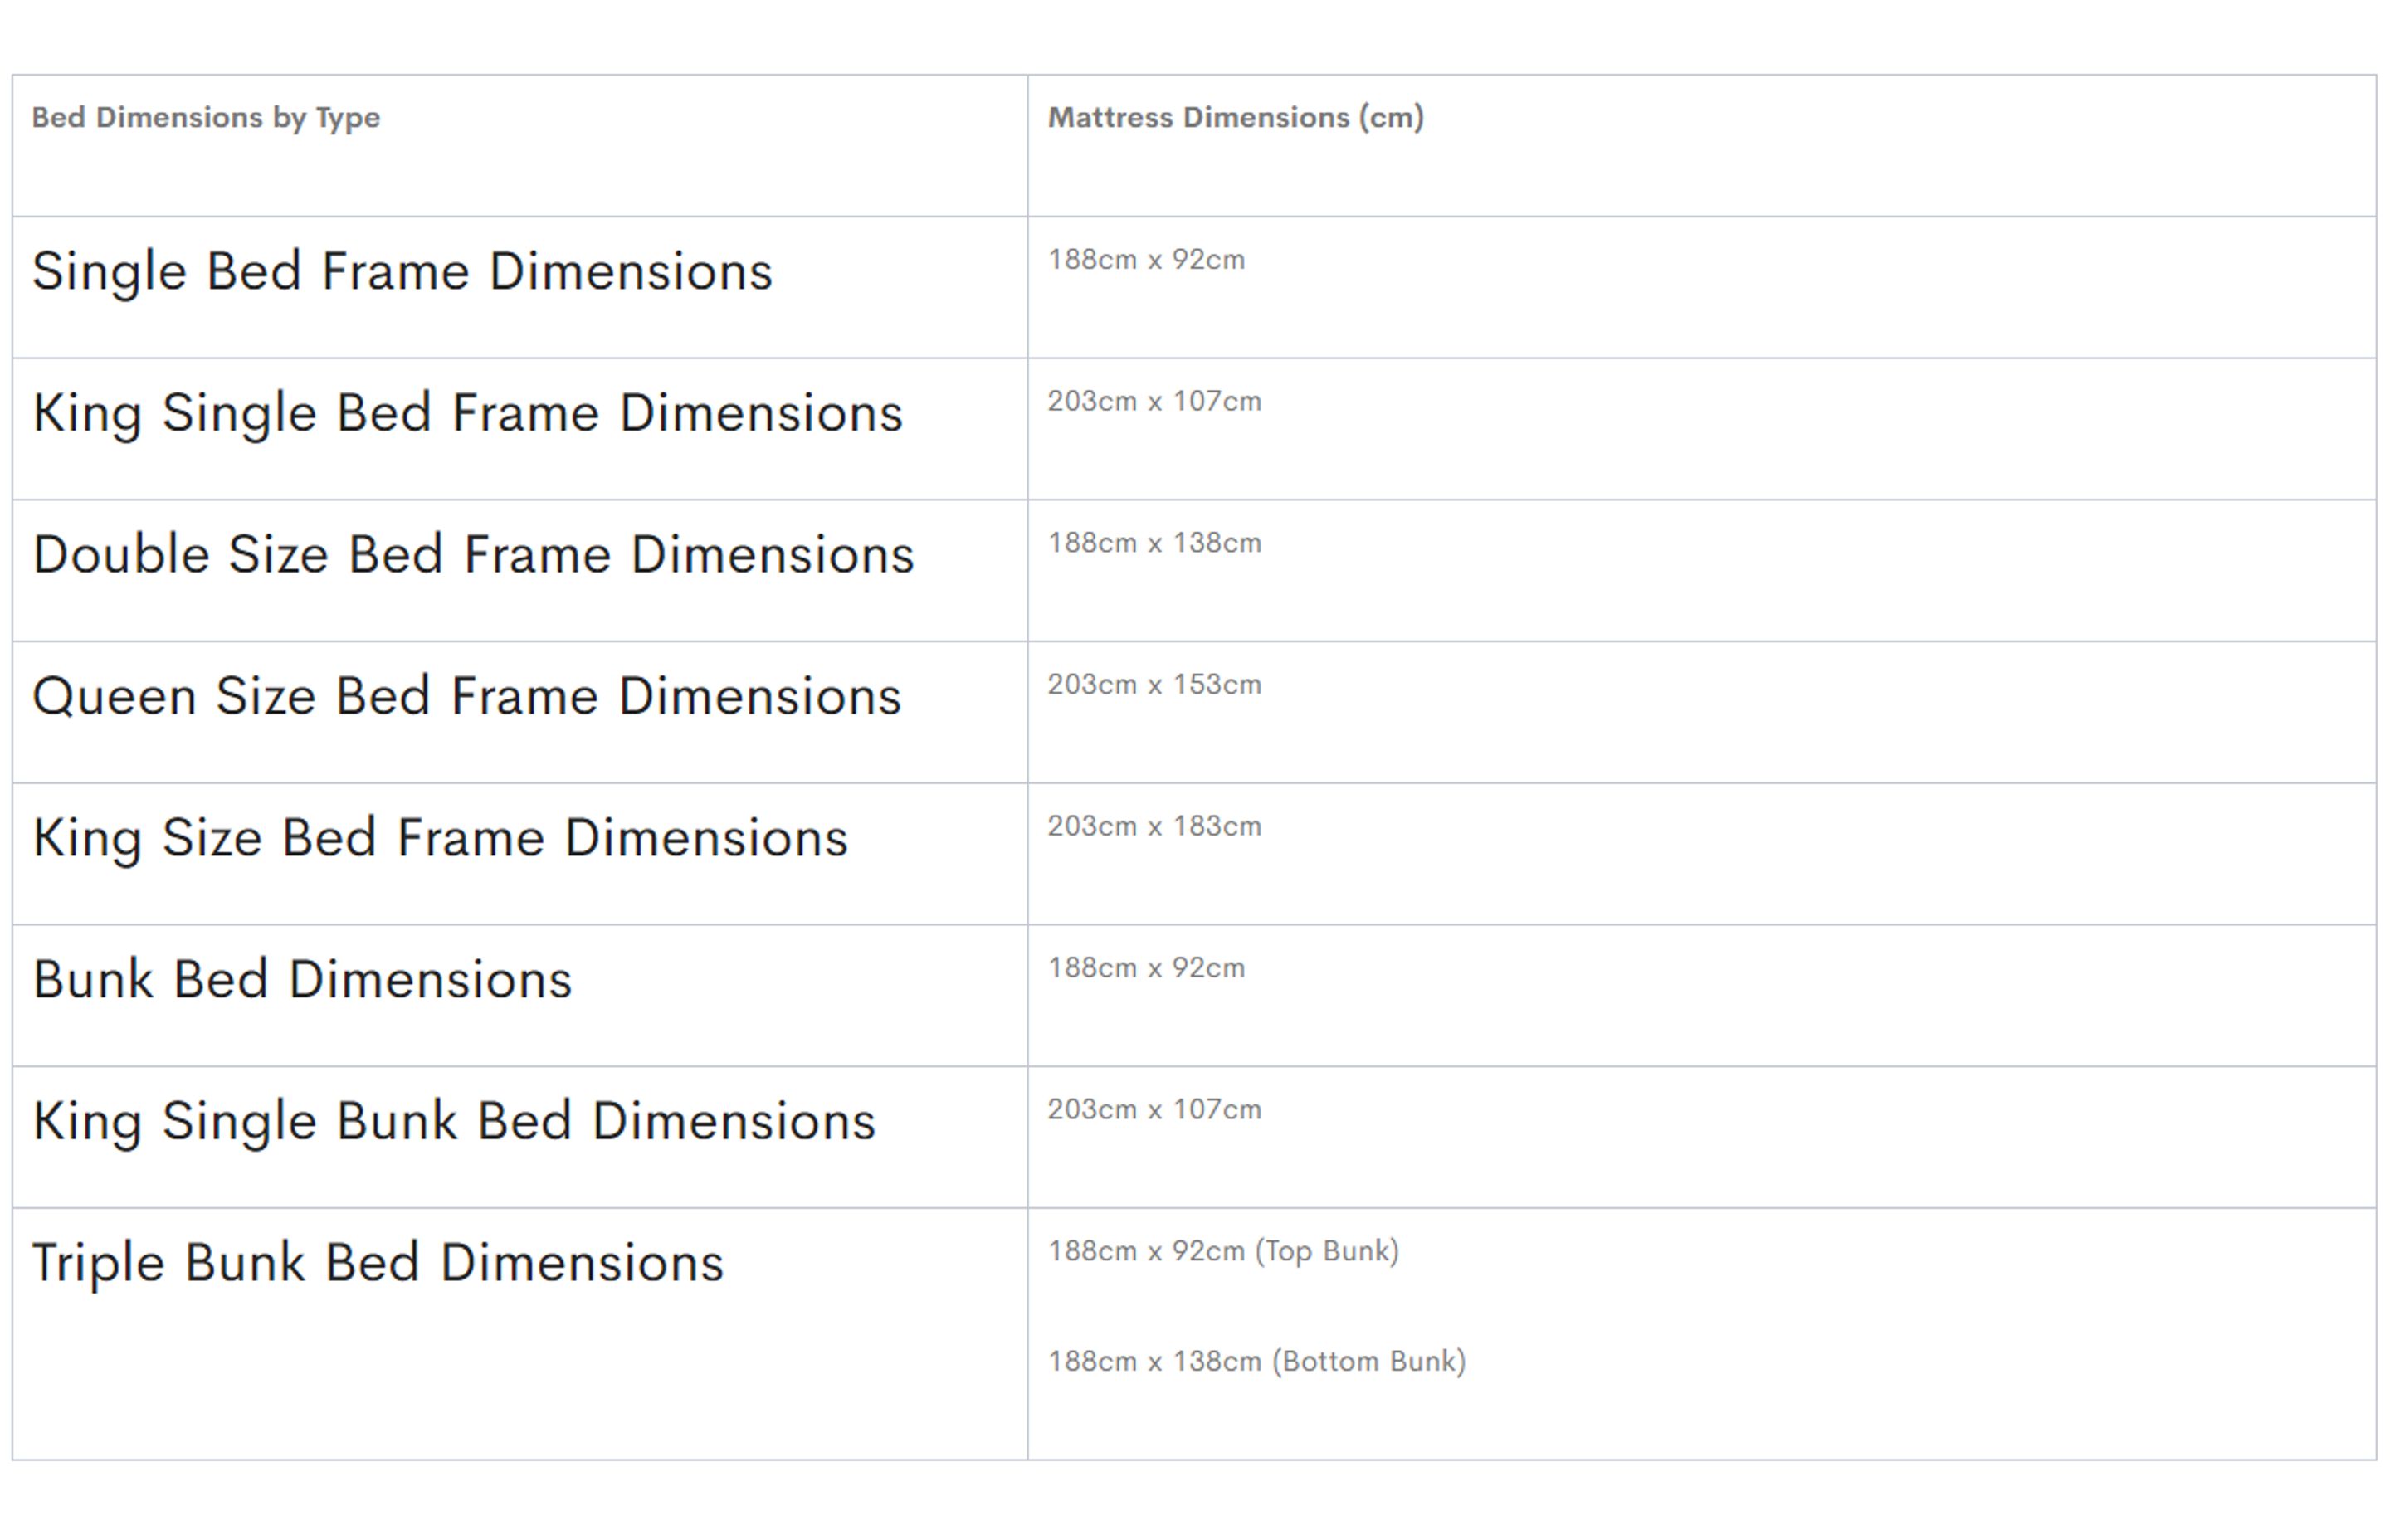Select the 188cm x 138cm double bed value
This screenshot has height=1540, width=2390.
(x=1155, y=543)
